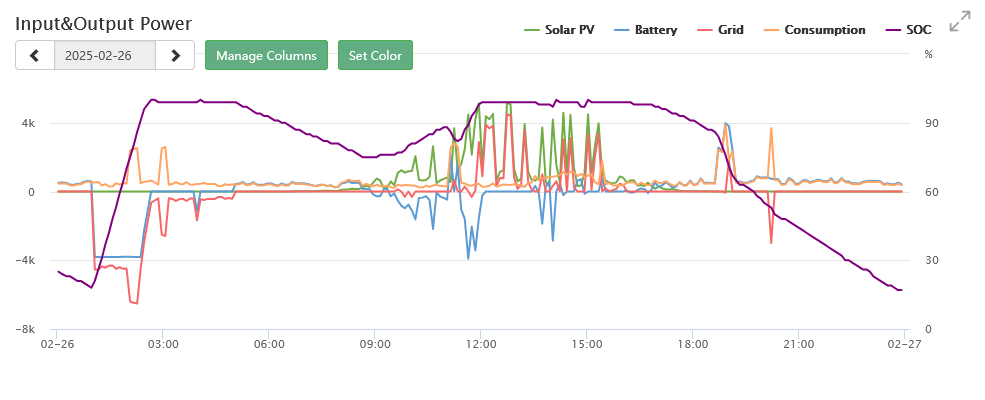This screenshot has height=400, width=985.
Task: Click the blue Battery legend line marker
Action: pyautogui.click(x=617, y=30)
